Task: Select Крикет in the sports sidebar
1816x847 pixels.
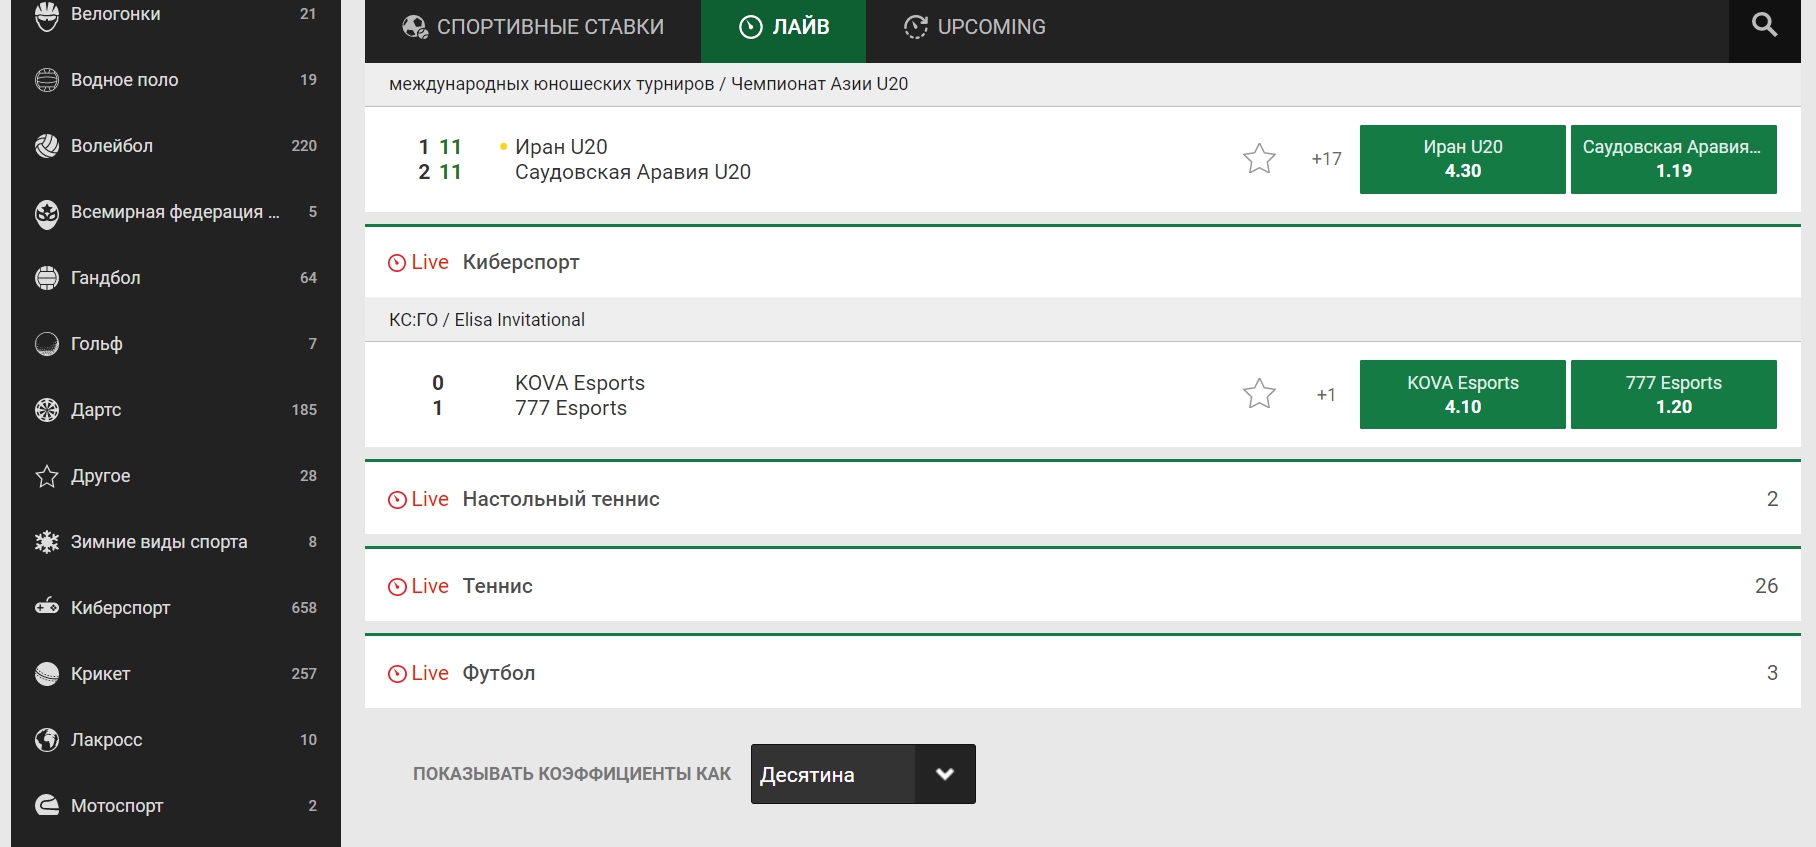Action: (x=101, y=674)
